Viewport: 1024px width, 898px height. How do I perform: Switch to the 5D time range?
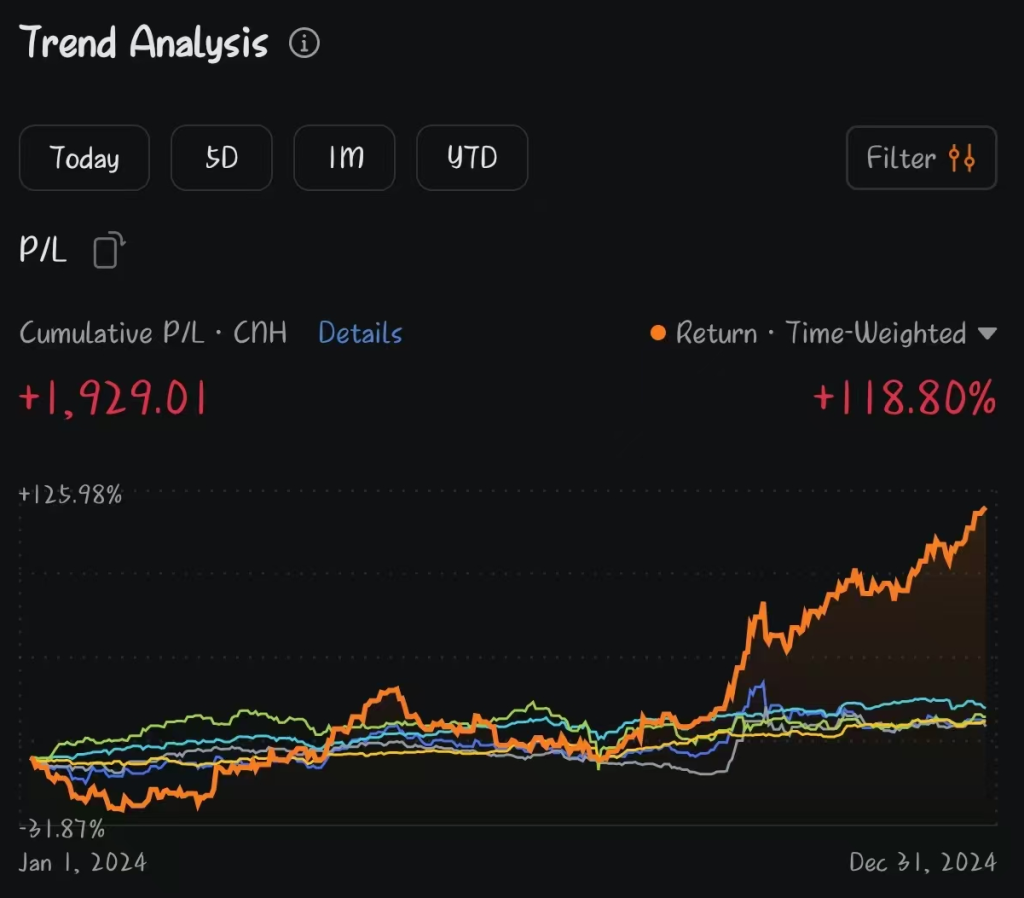tap(221, 158)
